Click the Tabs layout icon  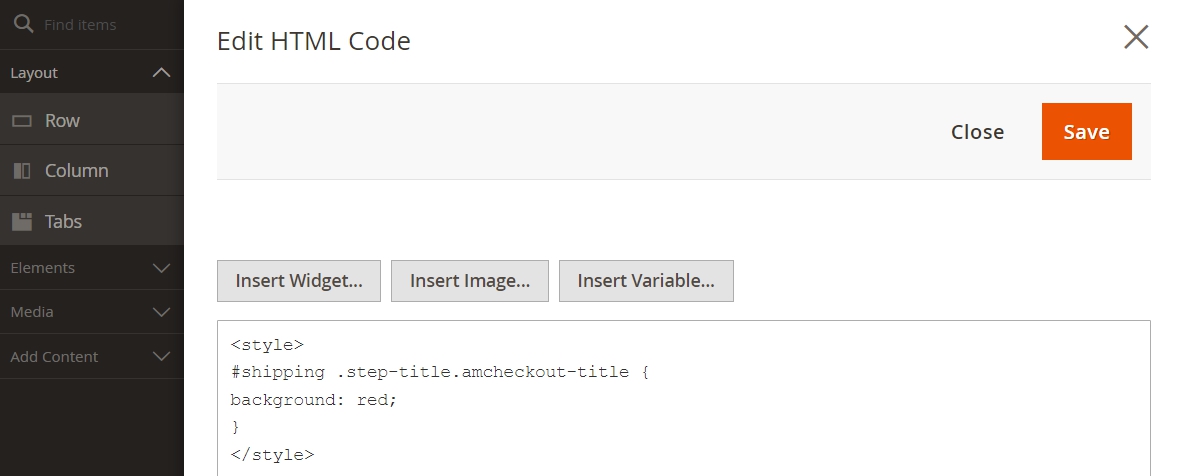pos(22,221)
